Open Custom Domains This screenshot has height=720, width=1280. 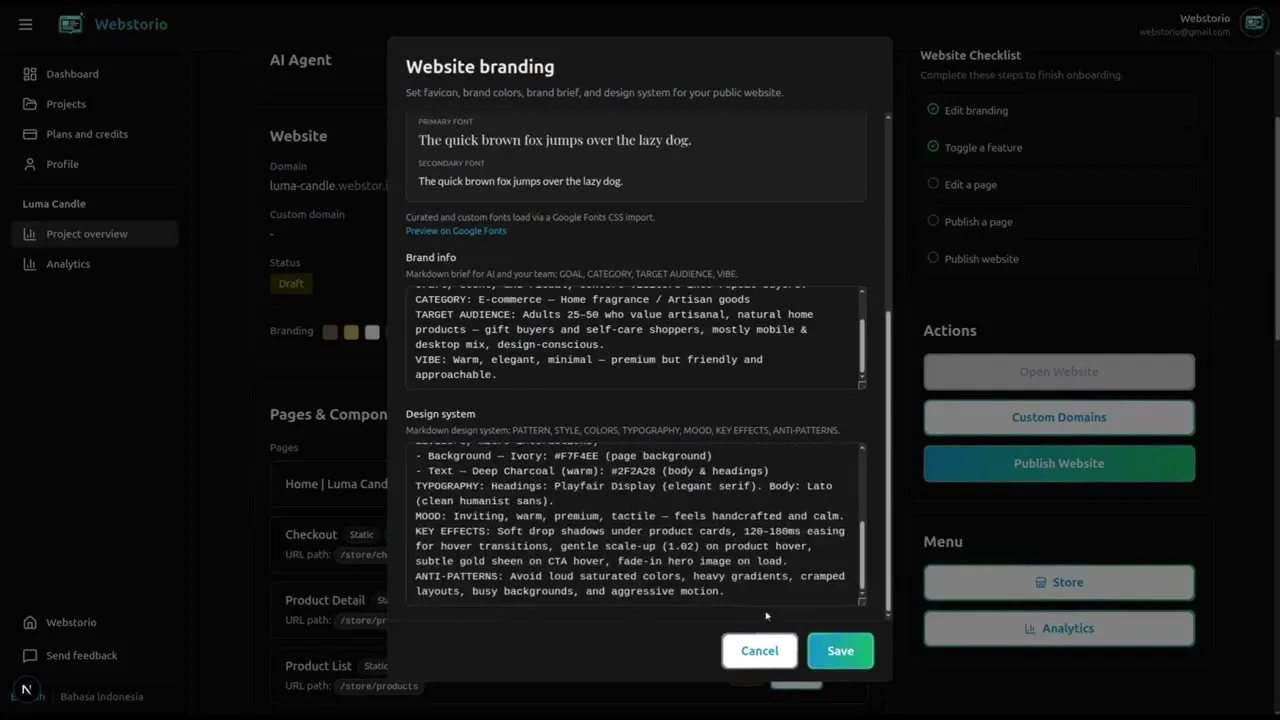[1059, 418]
